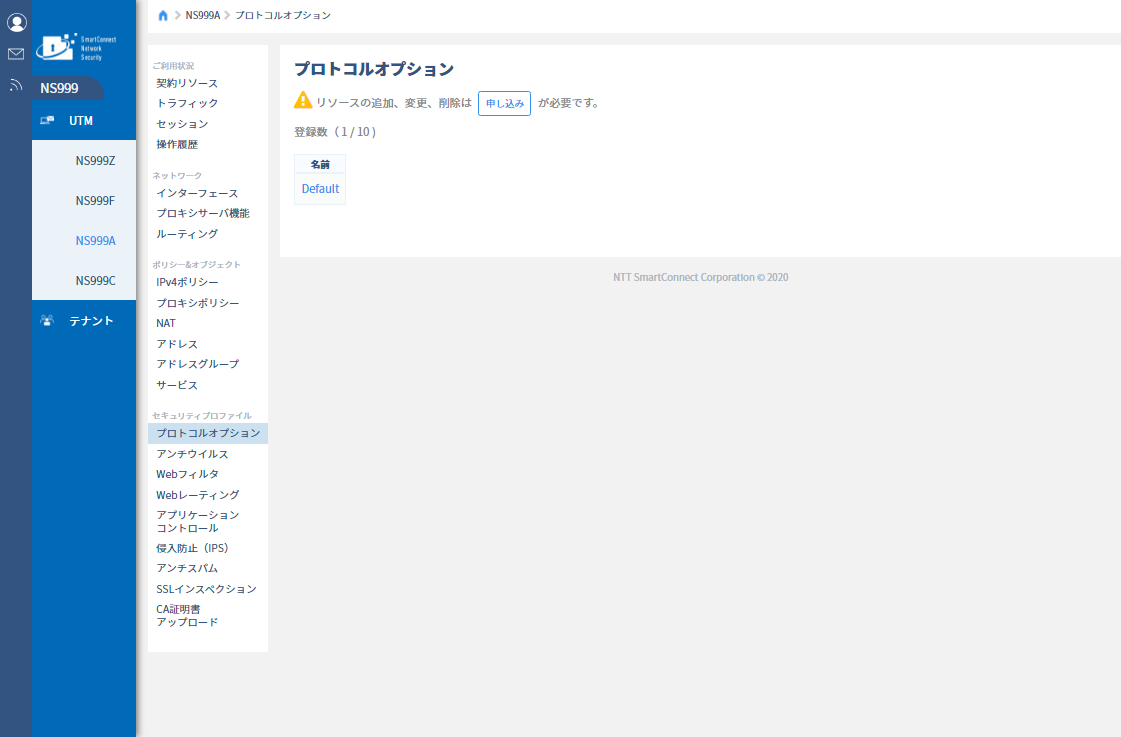The height and width of the screenshot is (737, 1121).
Task: Select device NS999F
Action: click(x=95, y=201)
